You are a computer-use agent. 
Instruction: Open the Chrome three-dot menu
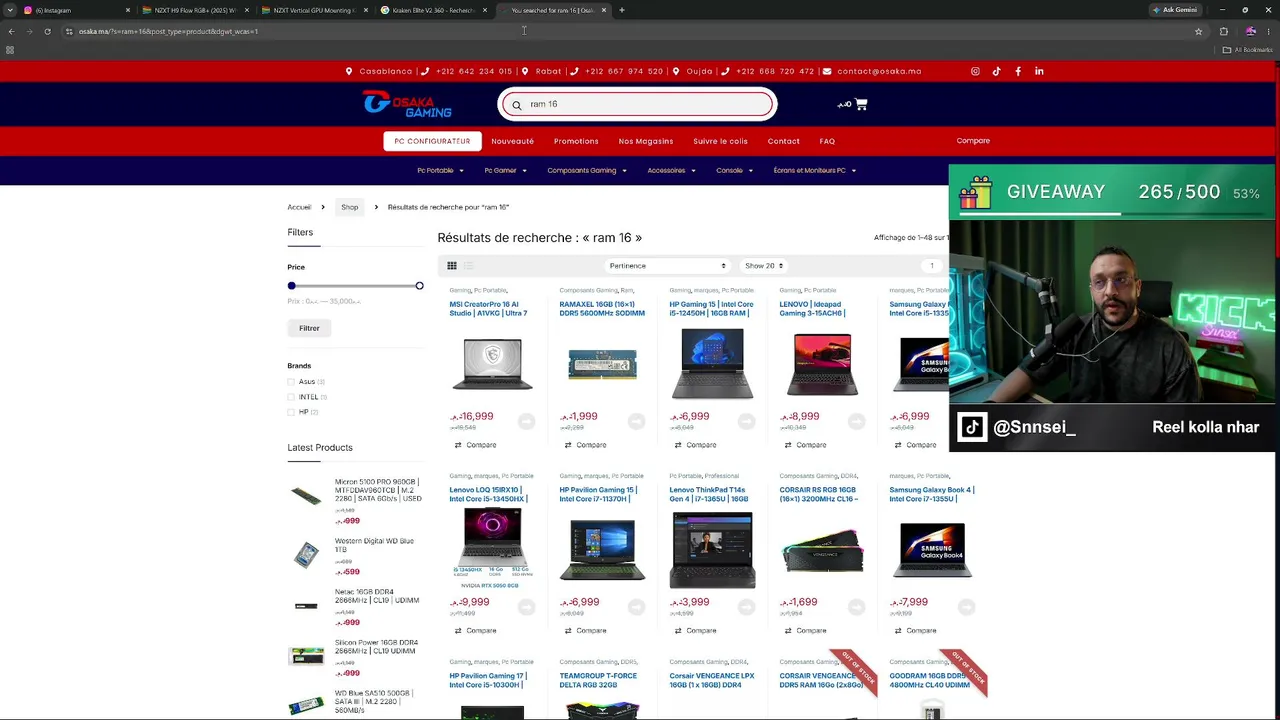1268,31
